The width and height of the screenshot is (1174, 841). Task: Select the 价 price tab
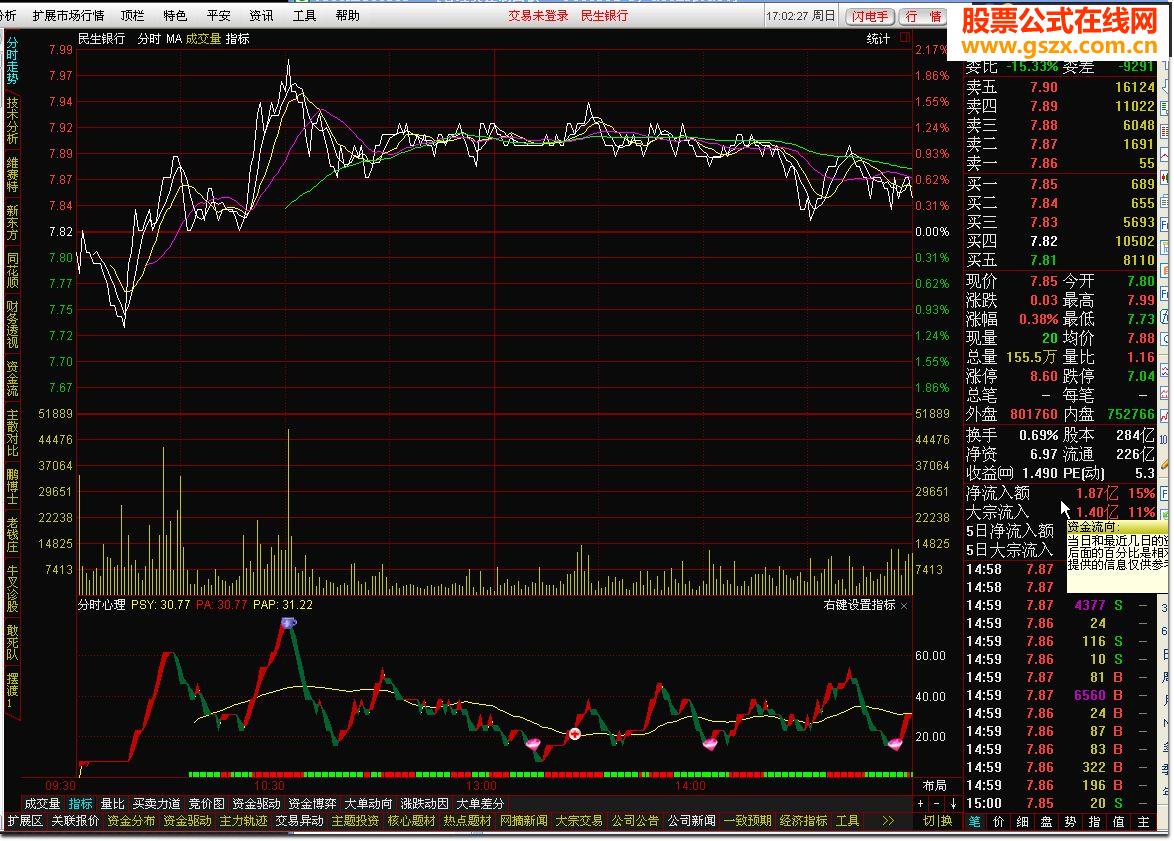coord(998,822)
